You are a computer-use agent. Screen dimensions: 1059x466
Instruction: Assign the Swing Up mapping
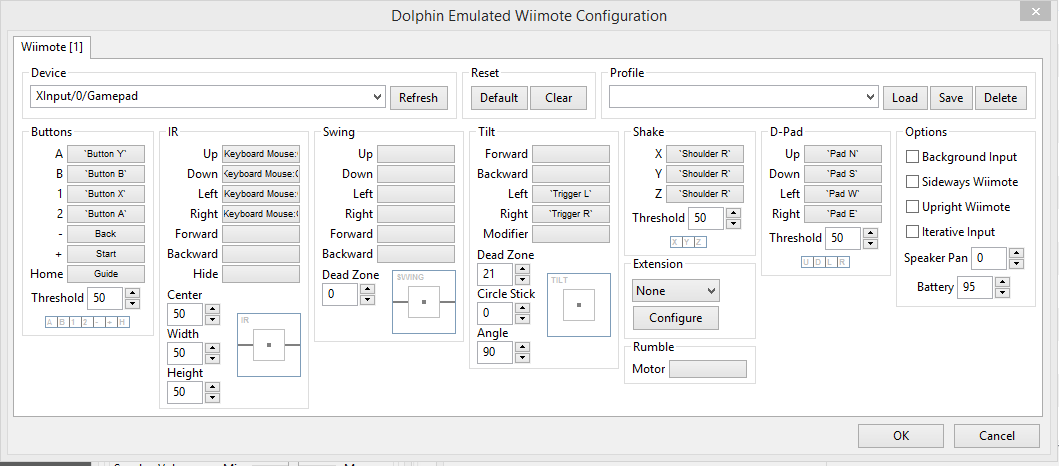point(416,154)
